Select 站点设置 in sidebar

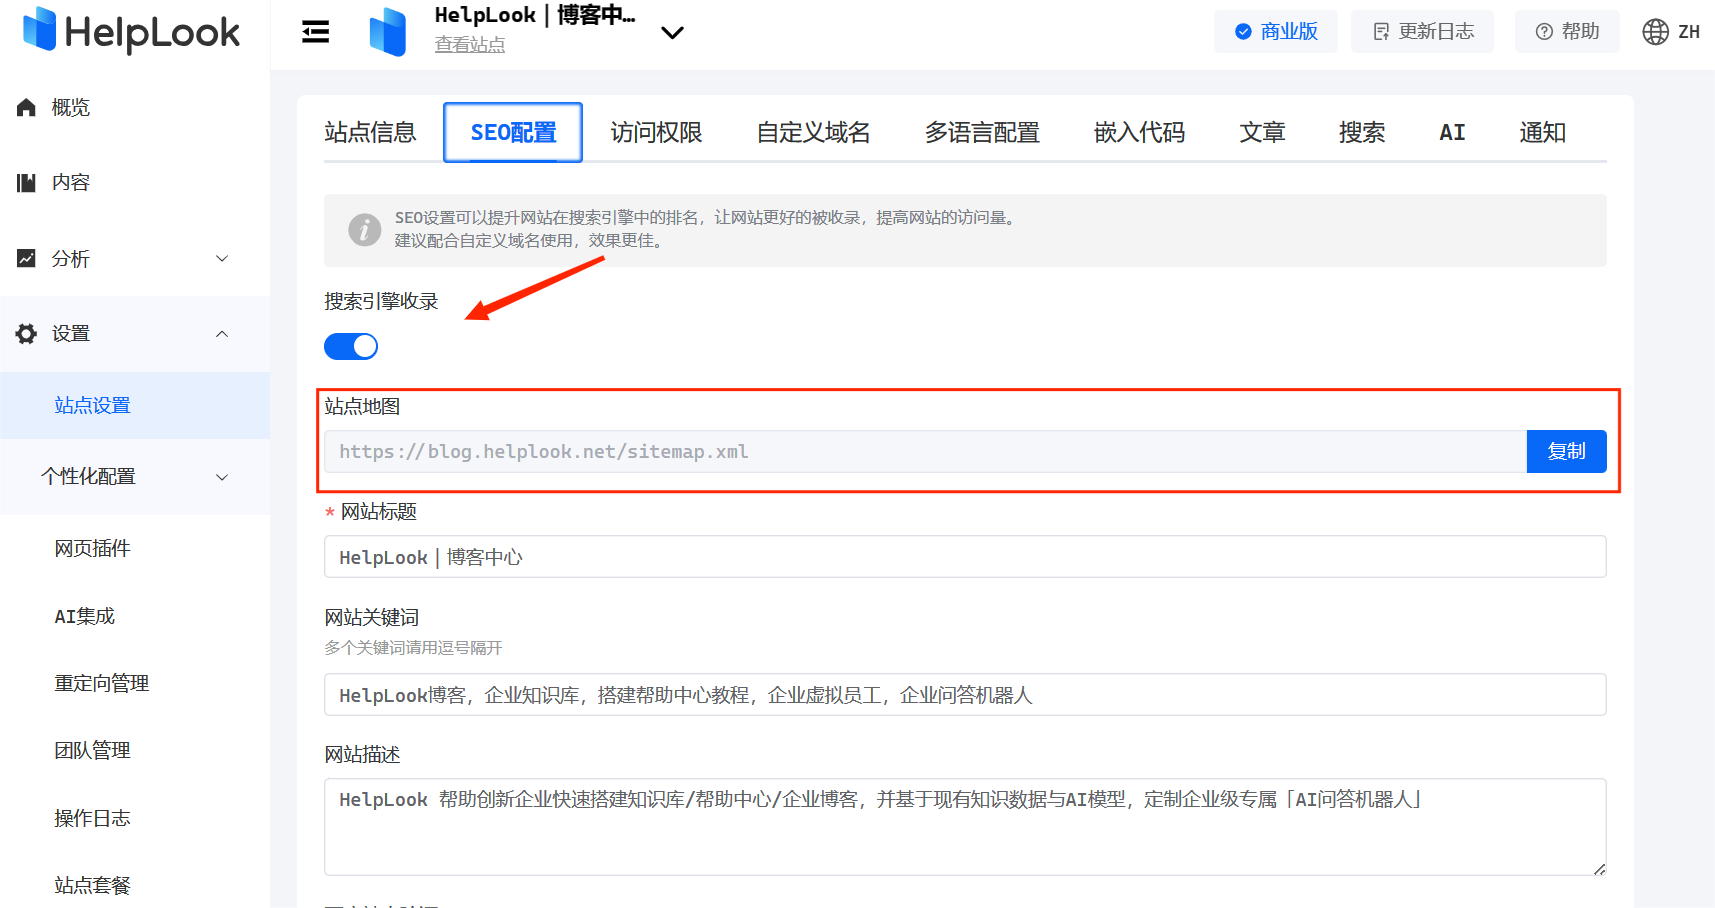[x=135, y=405]
